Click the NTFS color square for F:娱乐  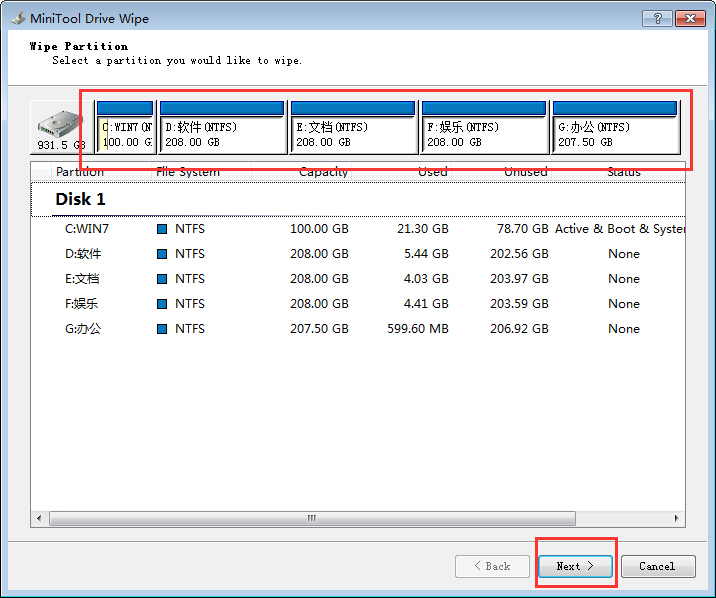click(x=162, y=304)
